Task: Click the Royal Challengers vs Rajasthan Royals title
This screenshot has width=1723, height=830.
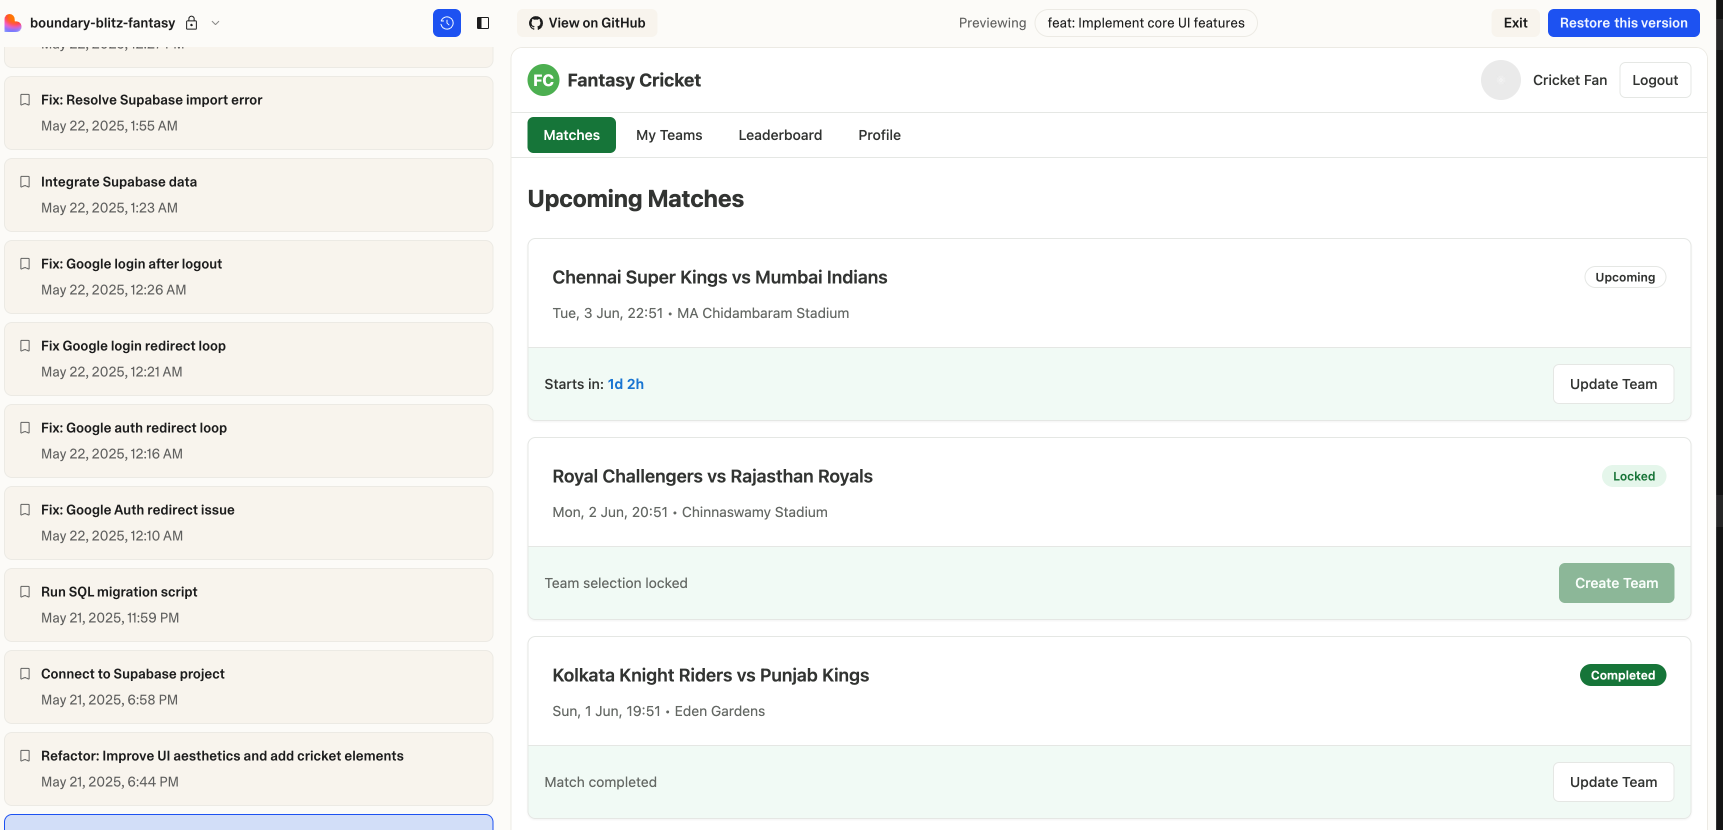Action: pyautogui.click(x=712, y=476)
